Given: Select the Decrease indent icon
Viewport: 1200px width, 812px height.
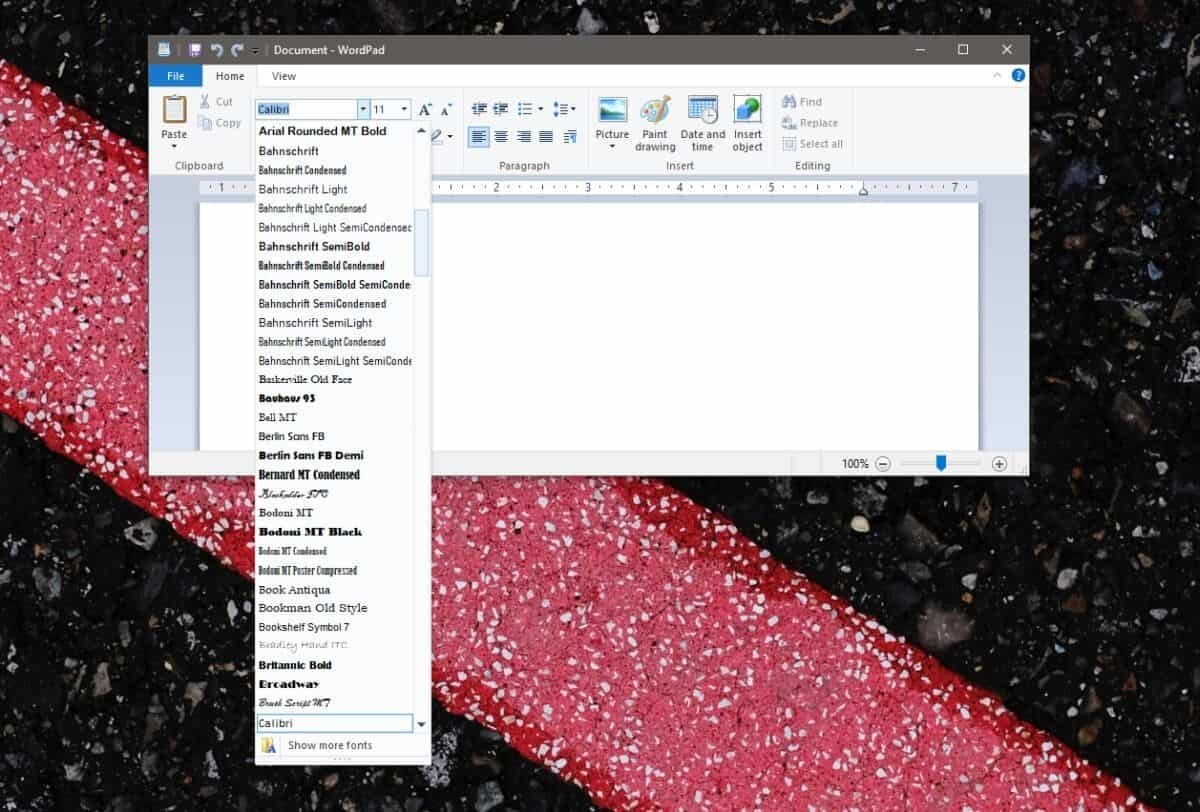Looking at the screenshot, I should coord(478,108).
